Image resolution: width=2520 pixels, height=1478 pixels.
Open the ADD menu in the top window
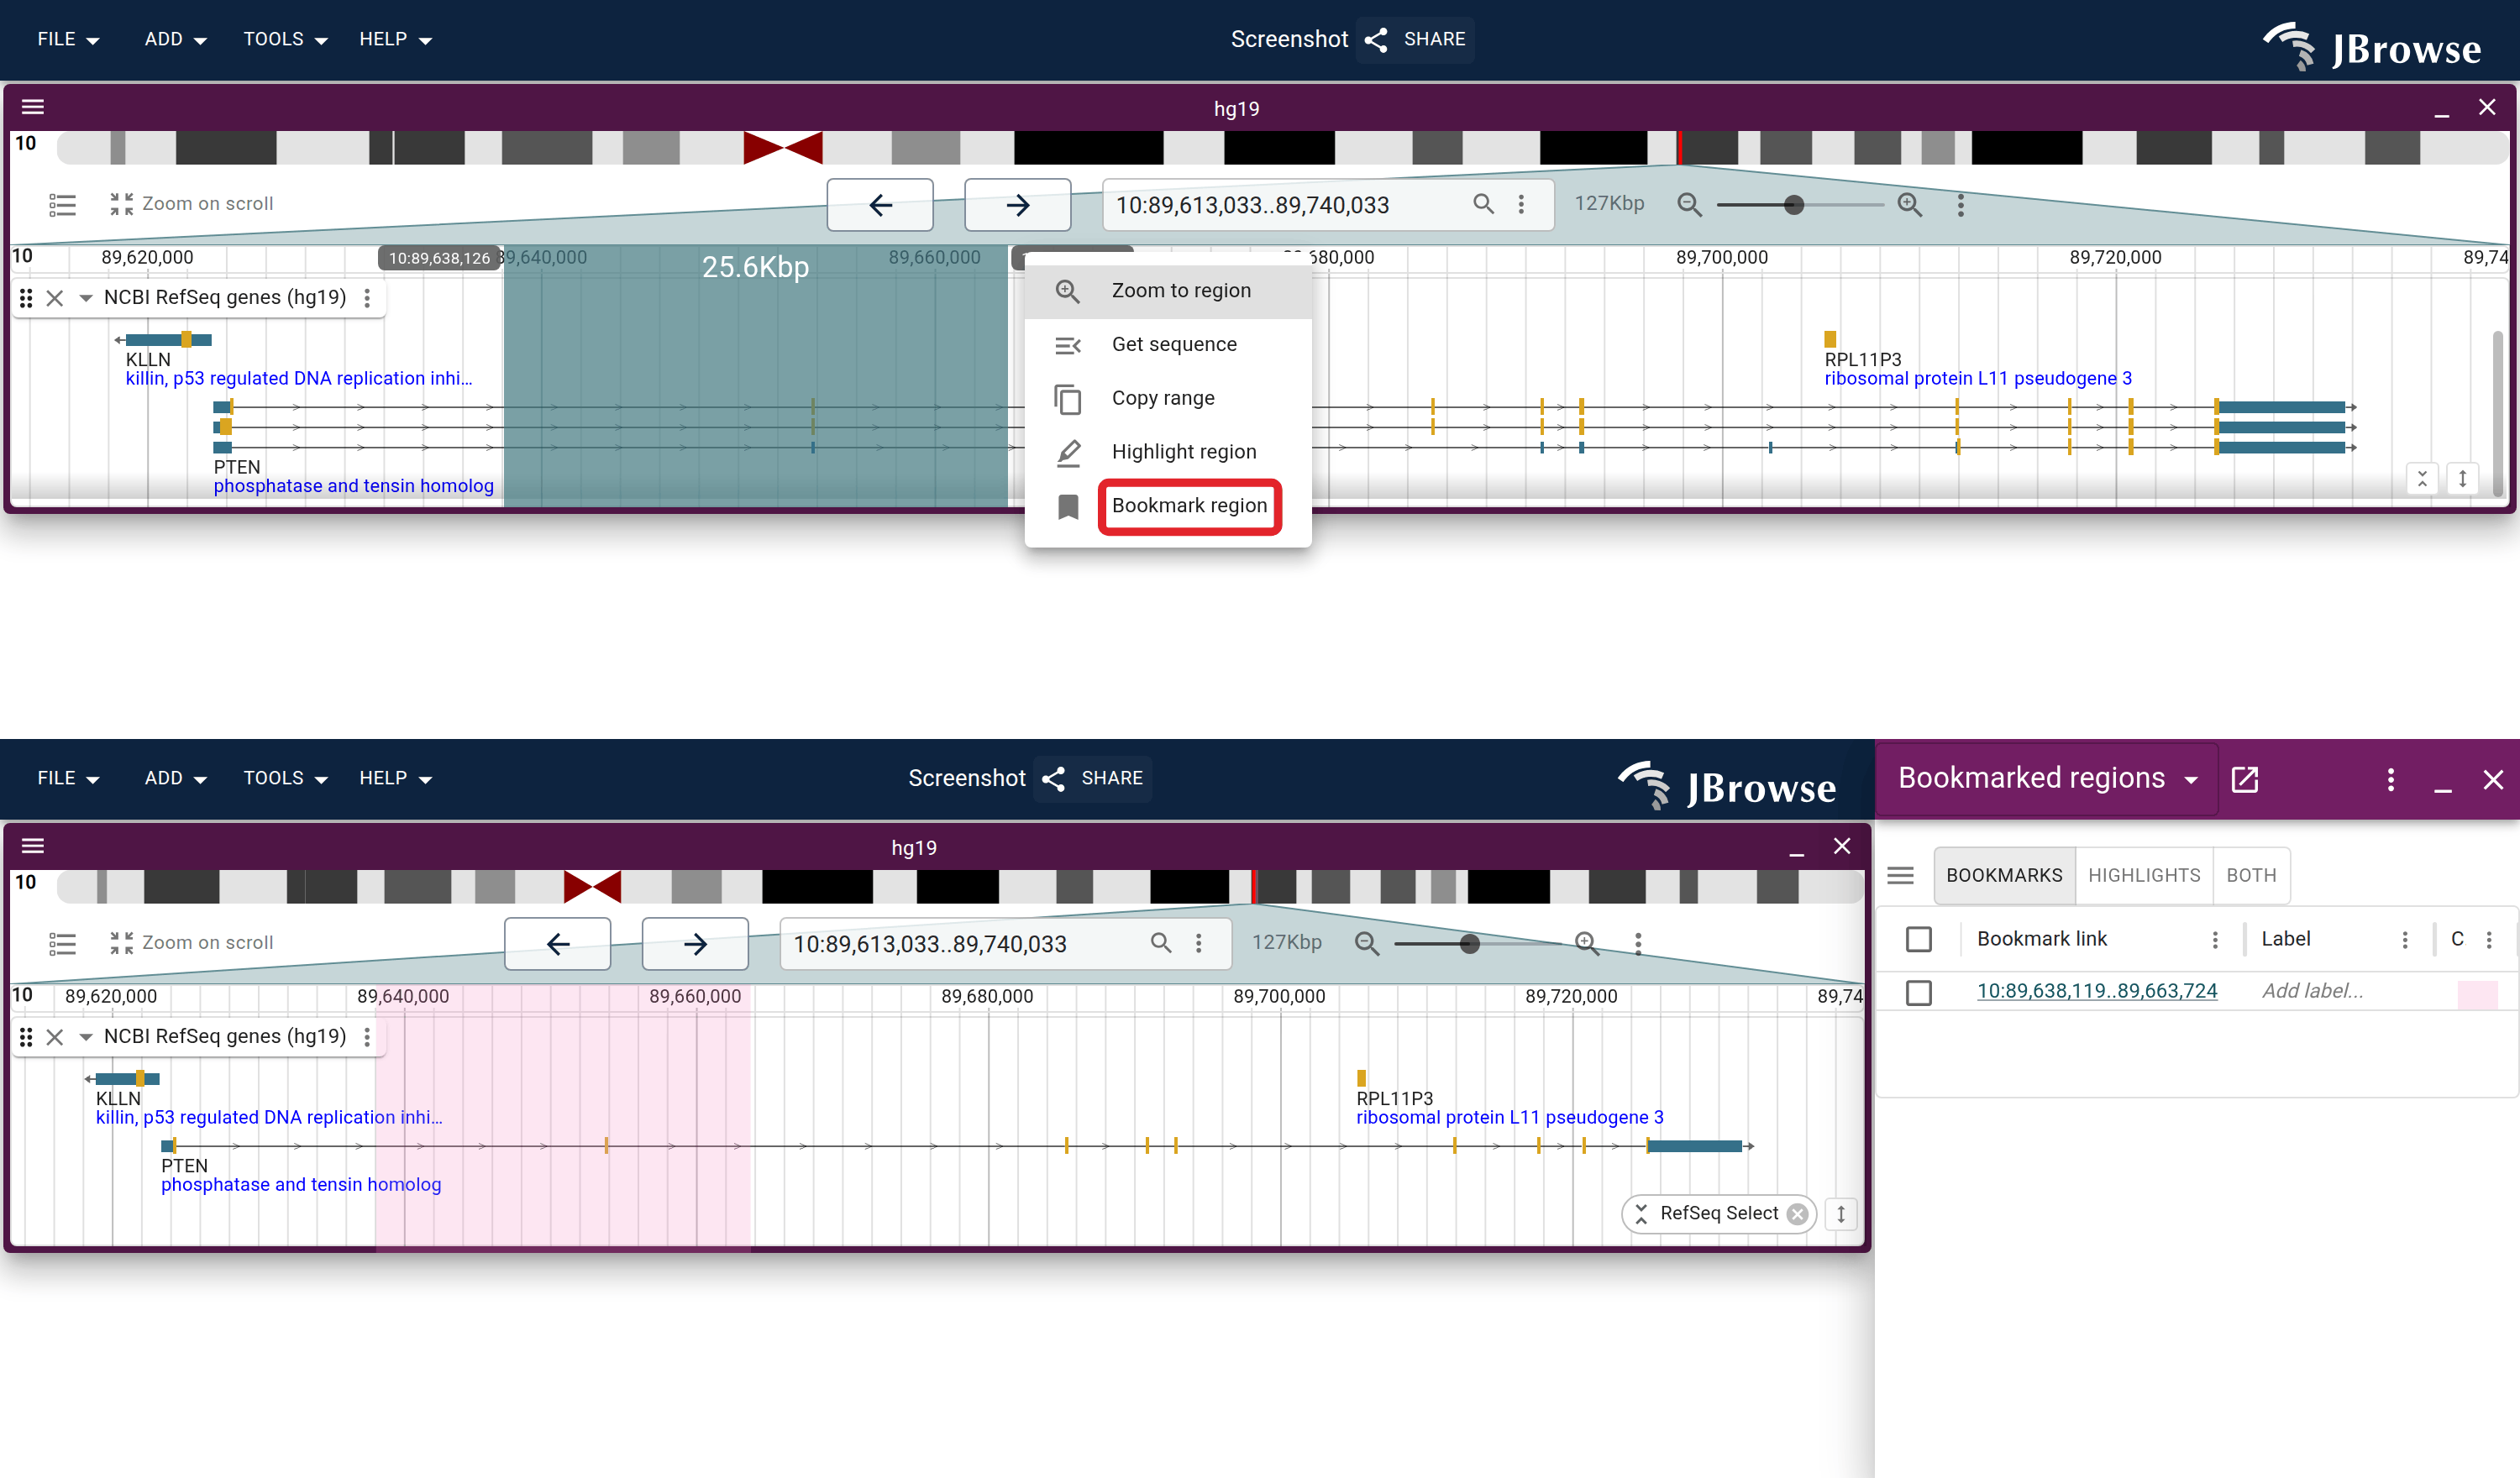pyautogui.click(x=175, y=39)
